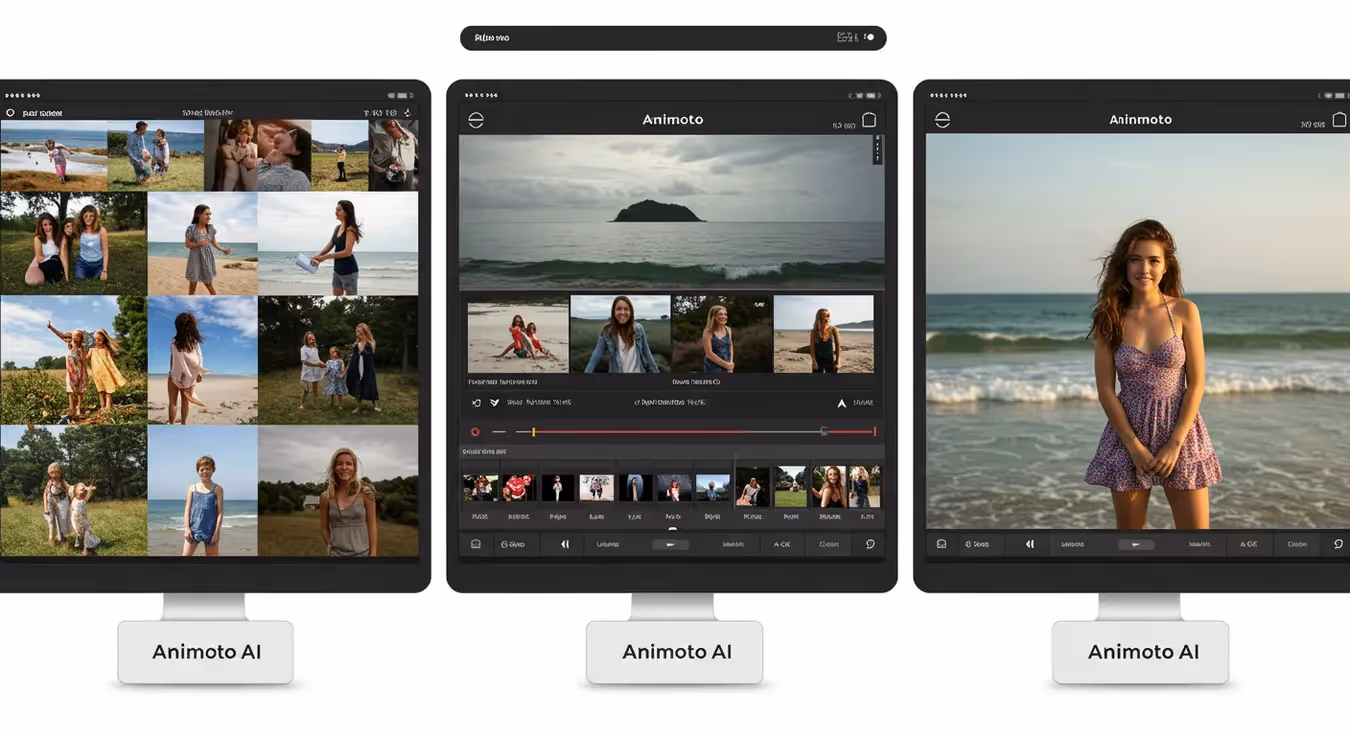Click the Animoto AI label under middle monitor
Screen dimensions: 1350x736
coord(677,652)
